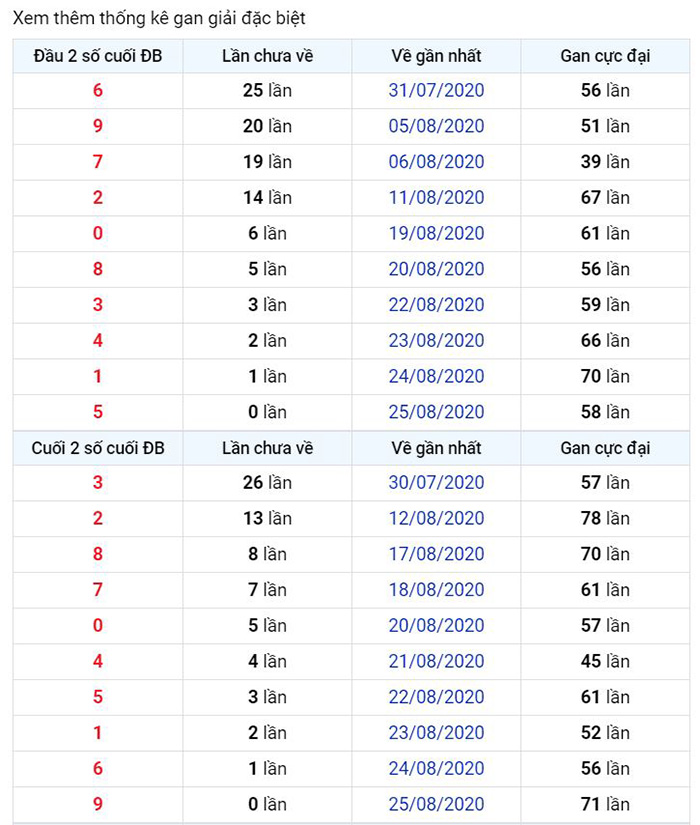
Task: Open the 31/07/2020 date link
Action: coord(436,90)
